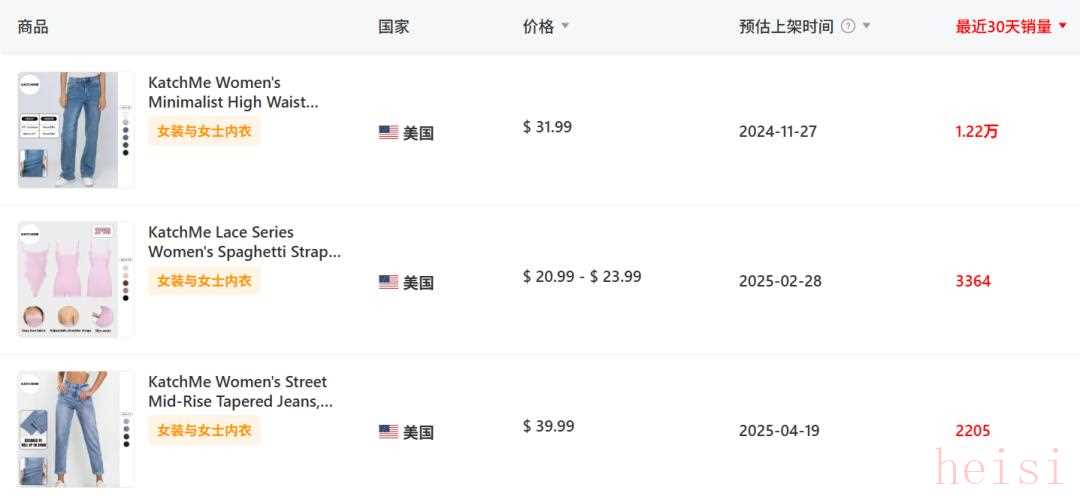Toggle the sort arrow next to 预估上架时间

click(x=866, y=27)
